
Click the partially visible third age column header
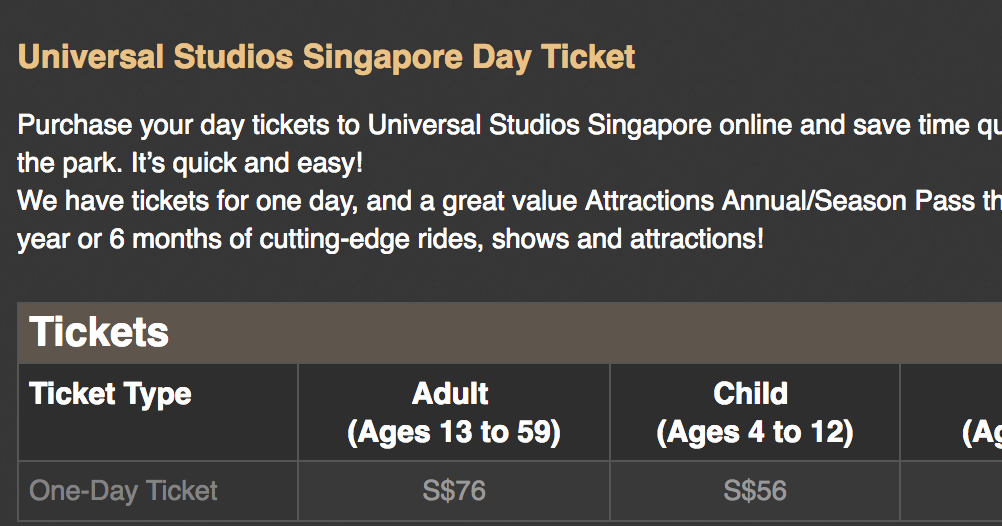[x=980, y=433]
